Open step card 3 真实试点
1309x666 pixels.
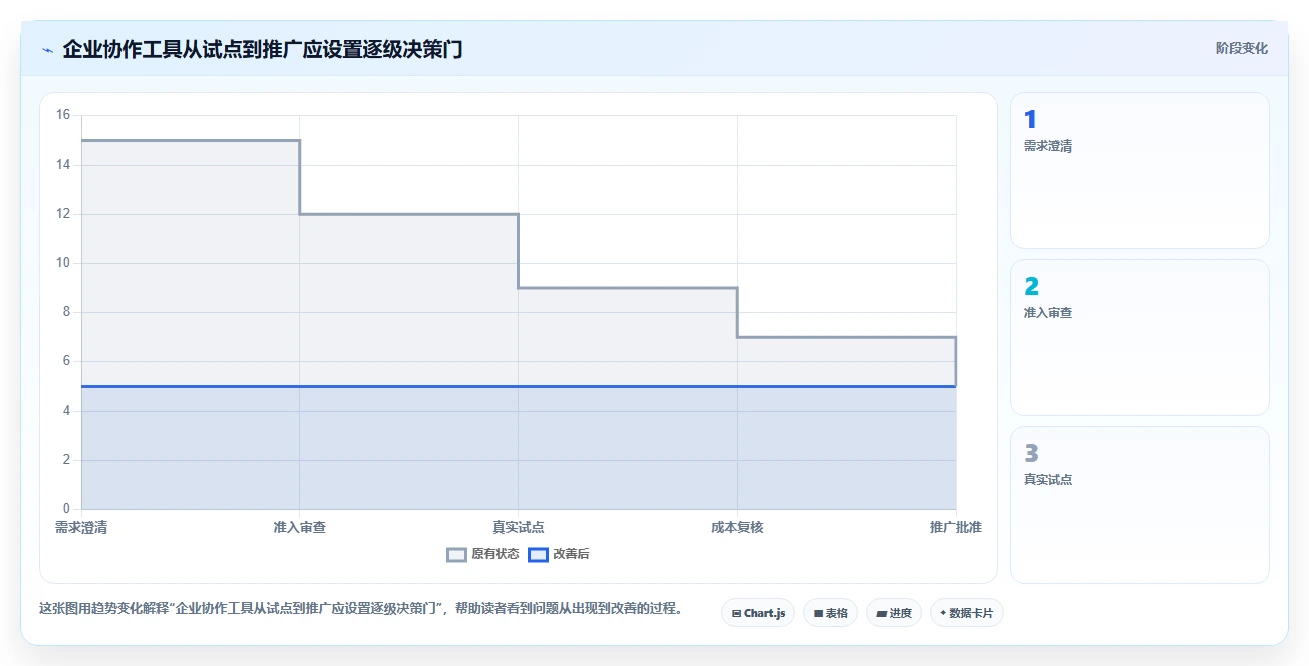[1140, 505]
